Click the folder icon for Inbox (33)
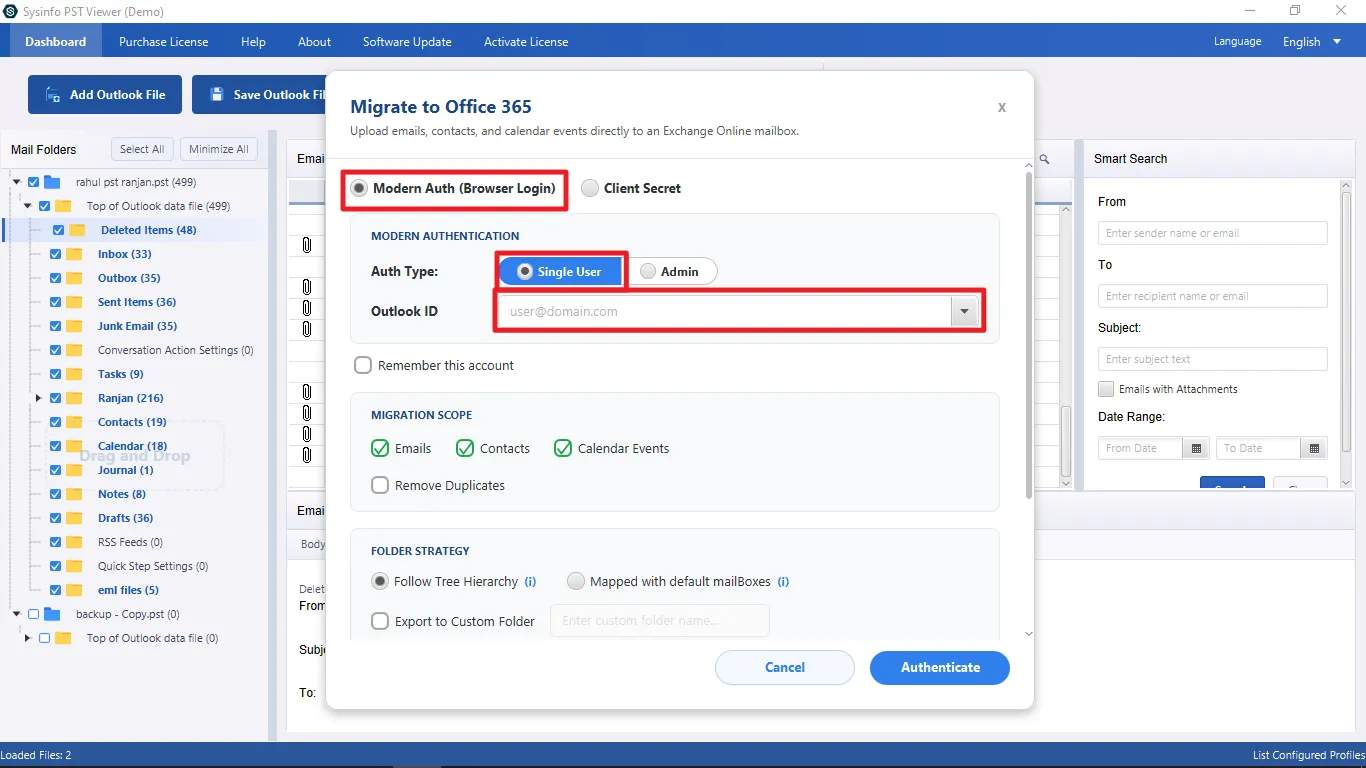Viewport: 1366px width, 768px height. [74, 254]
